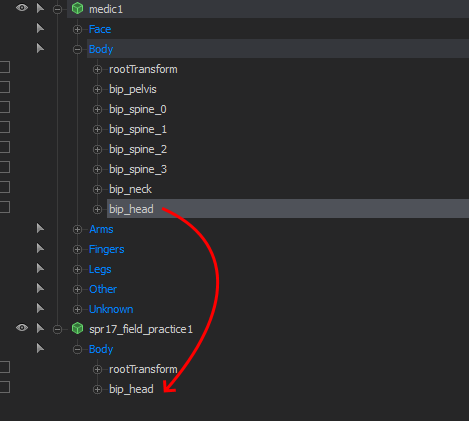Select the bip_spine_0 control
This screenshot has height=421, width=469.
click(138, 110)
